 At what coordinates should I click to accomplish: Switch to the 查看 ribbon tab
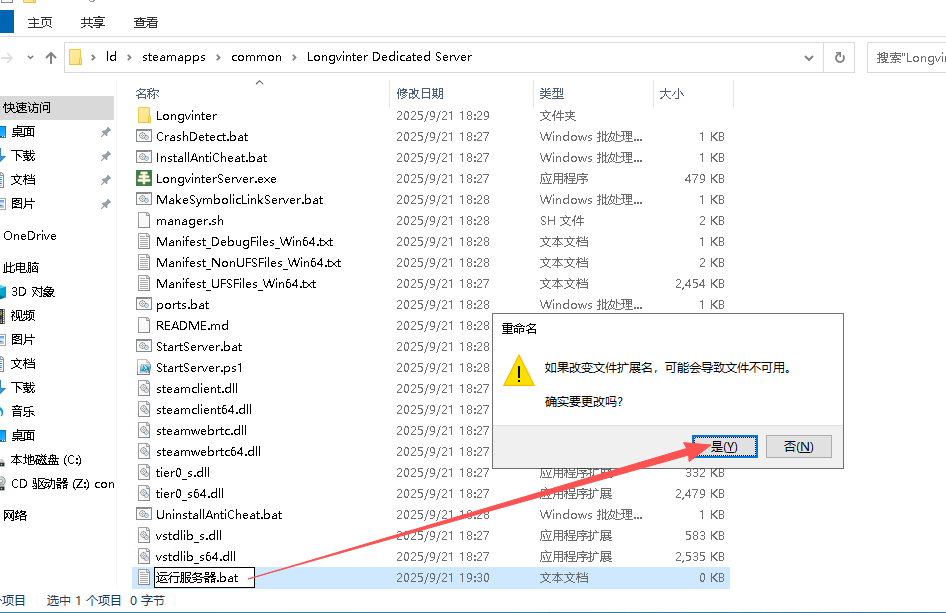click(x=146, y=22)
